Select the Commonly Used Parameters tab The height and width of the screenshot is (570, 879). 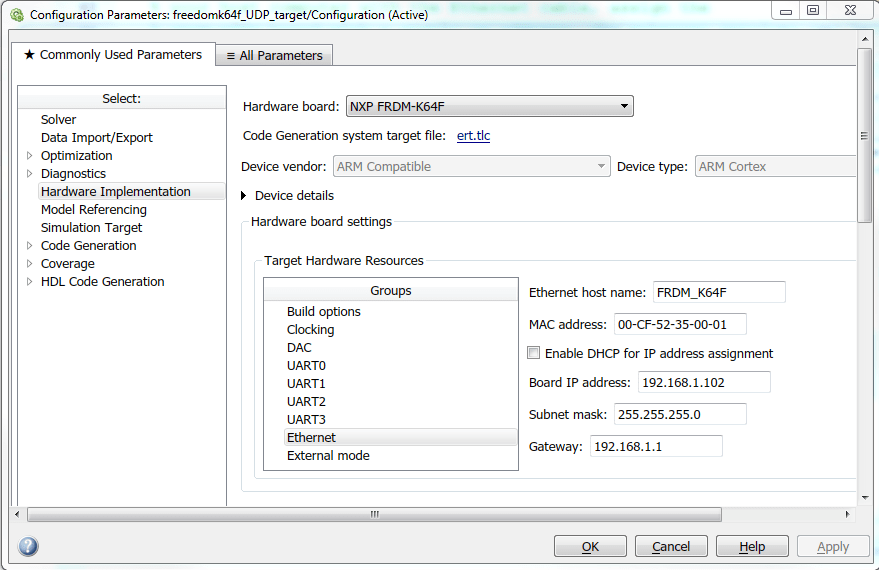coord(112,55)
